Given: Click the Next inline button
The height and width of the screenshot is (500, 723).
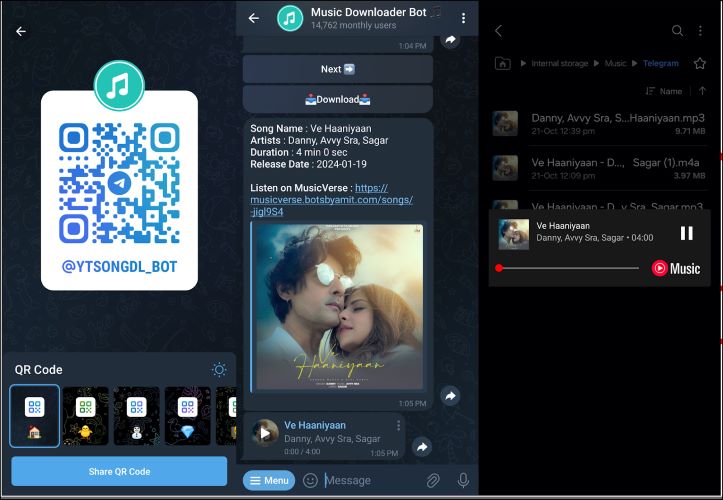Looking at the screenshot, I should click(x=338, y=69).
